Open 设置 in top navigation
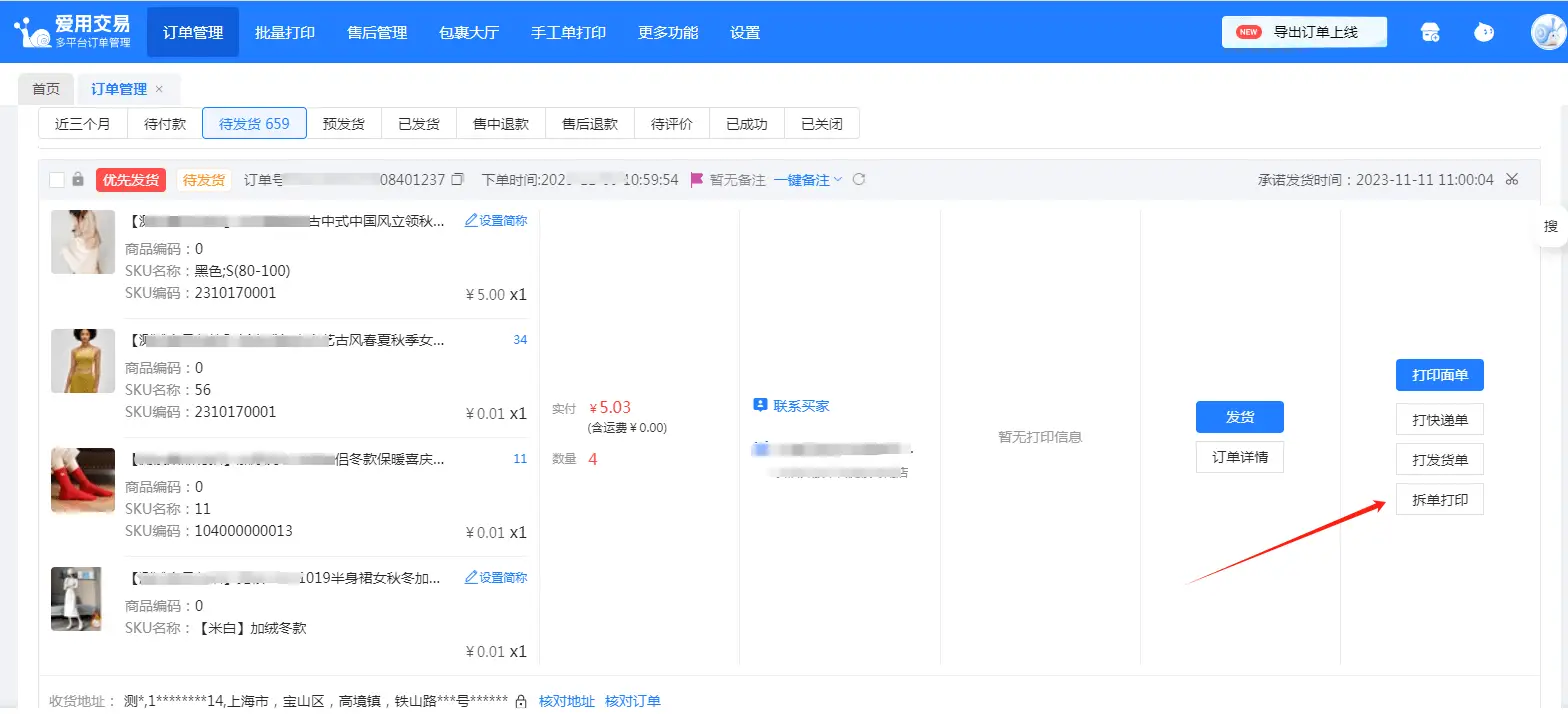This screenshot has height=714, width=1568. click(745, 32)
